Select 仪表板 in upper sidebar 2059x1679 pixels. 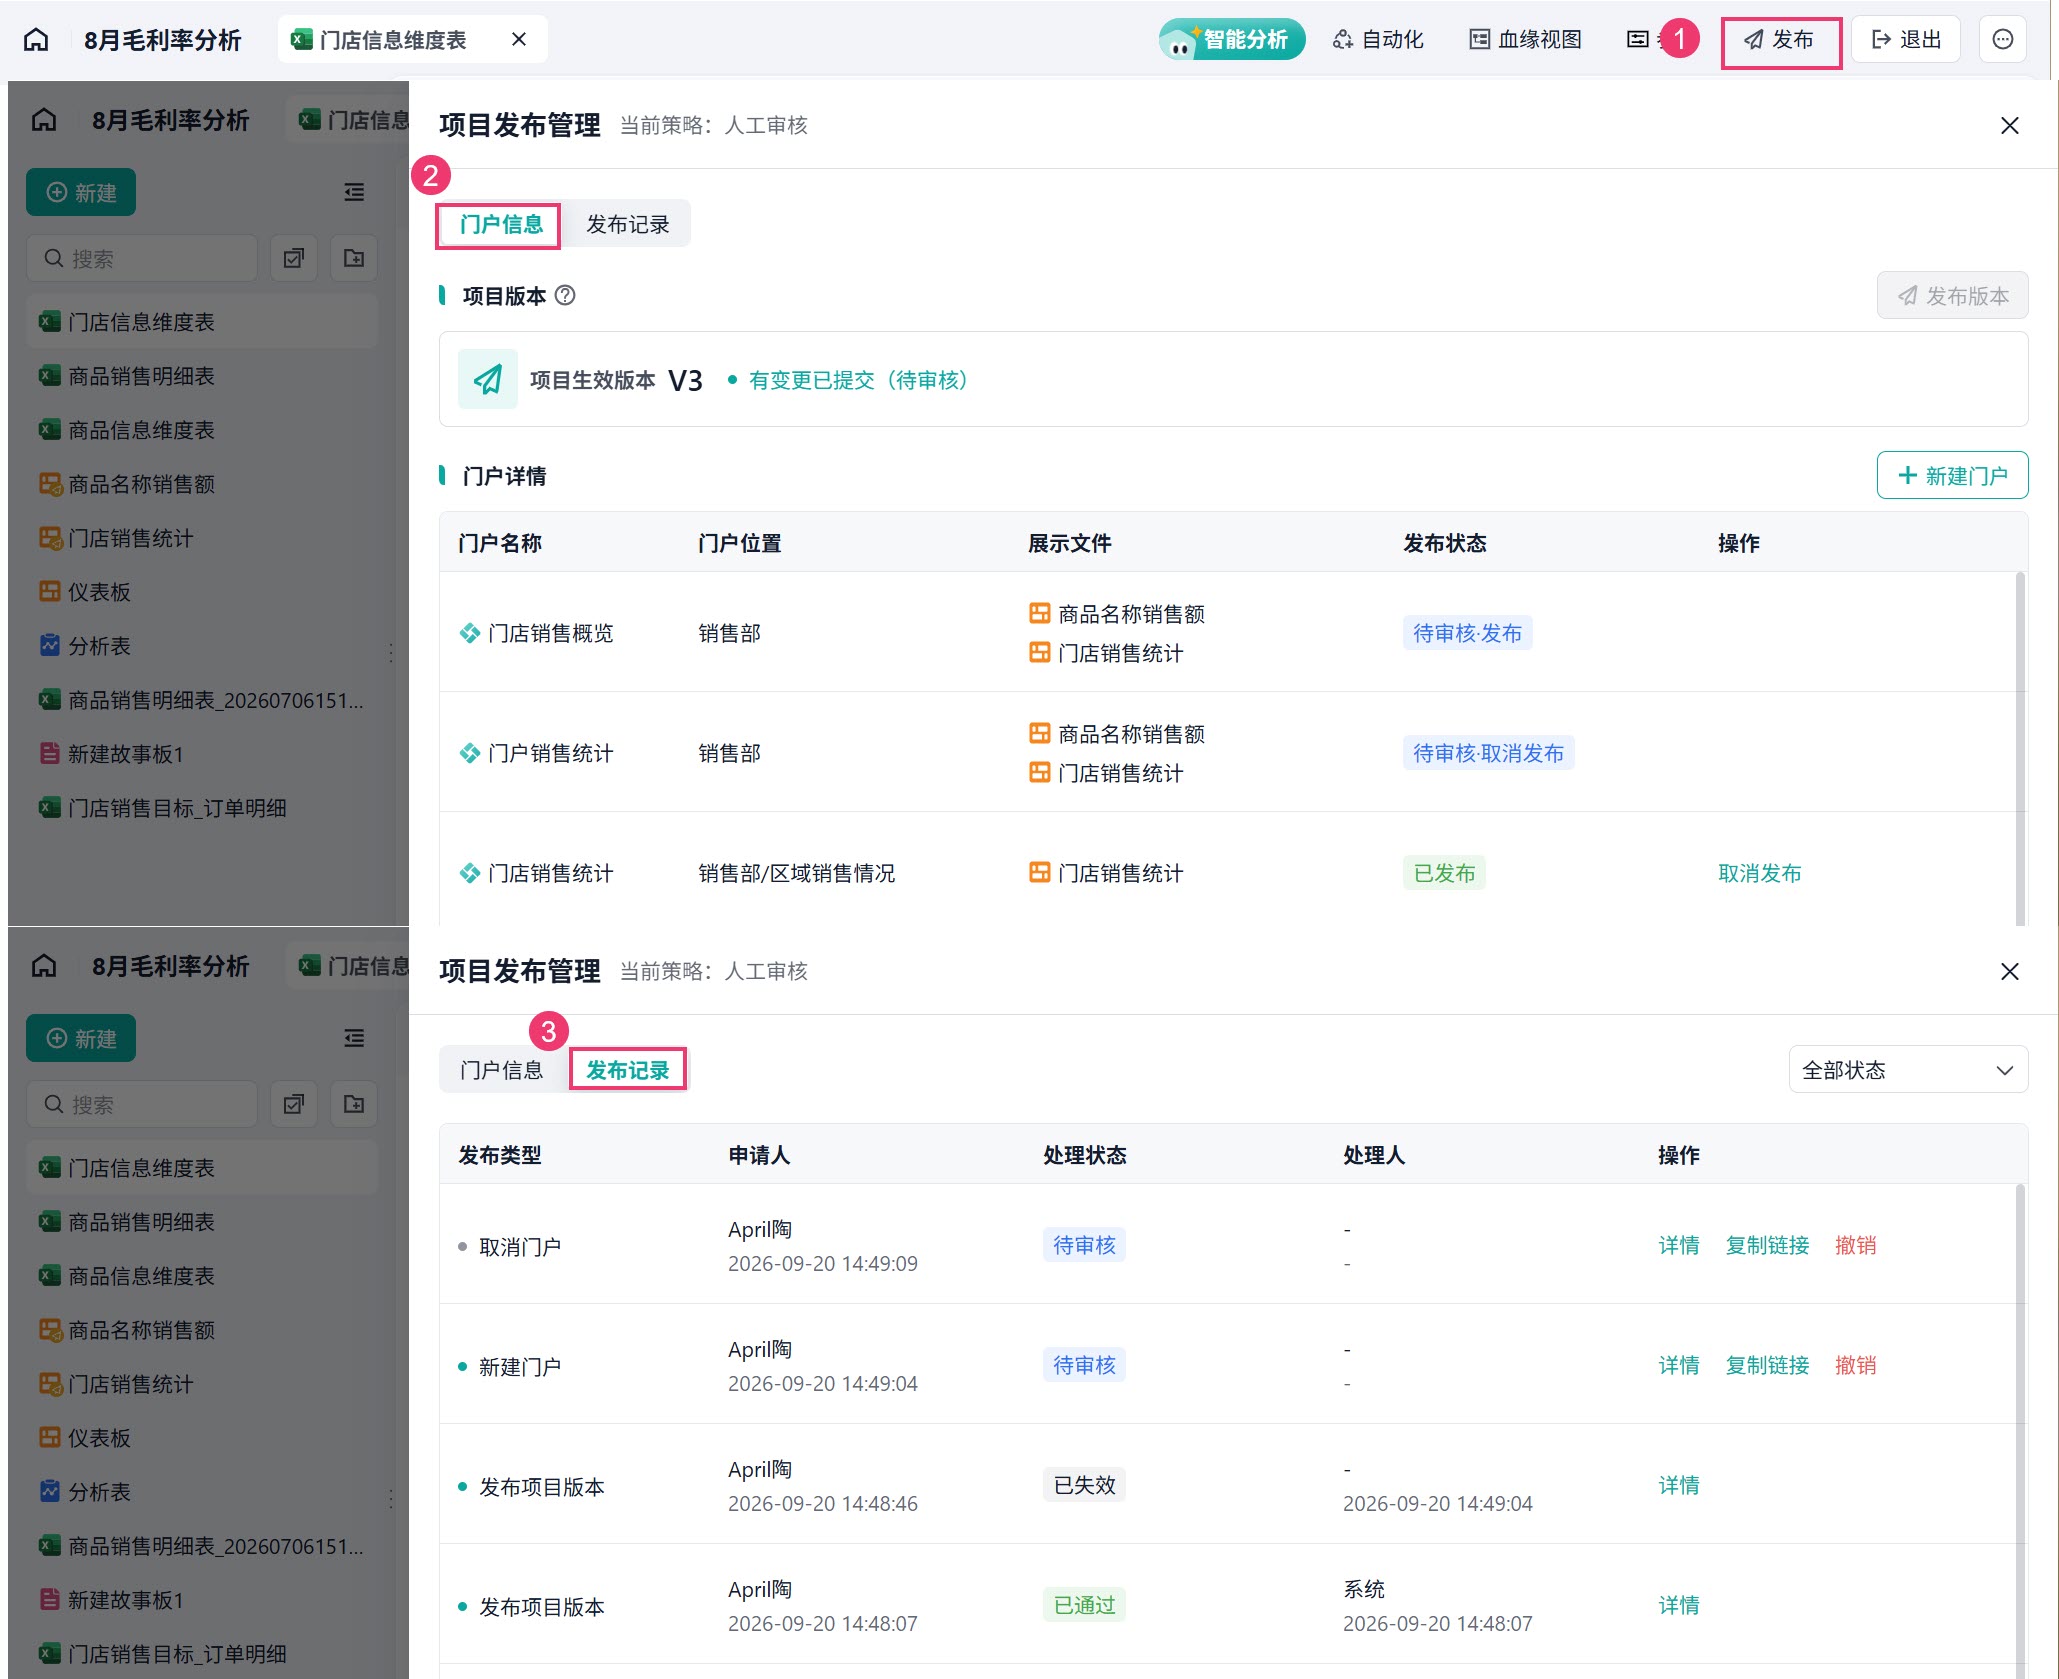point(202,592)
